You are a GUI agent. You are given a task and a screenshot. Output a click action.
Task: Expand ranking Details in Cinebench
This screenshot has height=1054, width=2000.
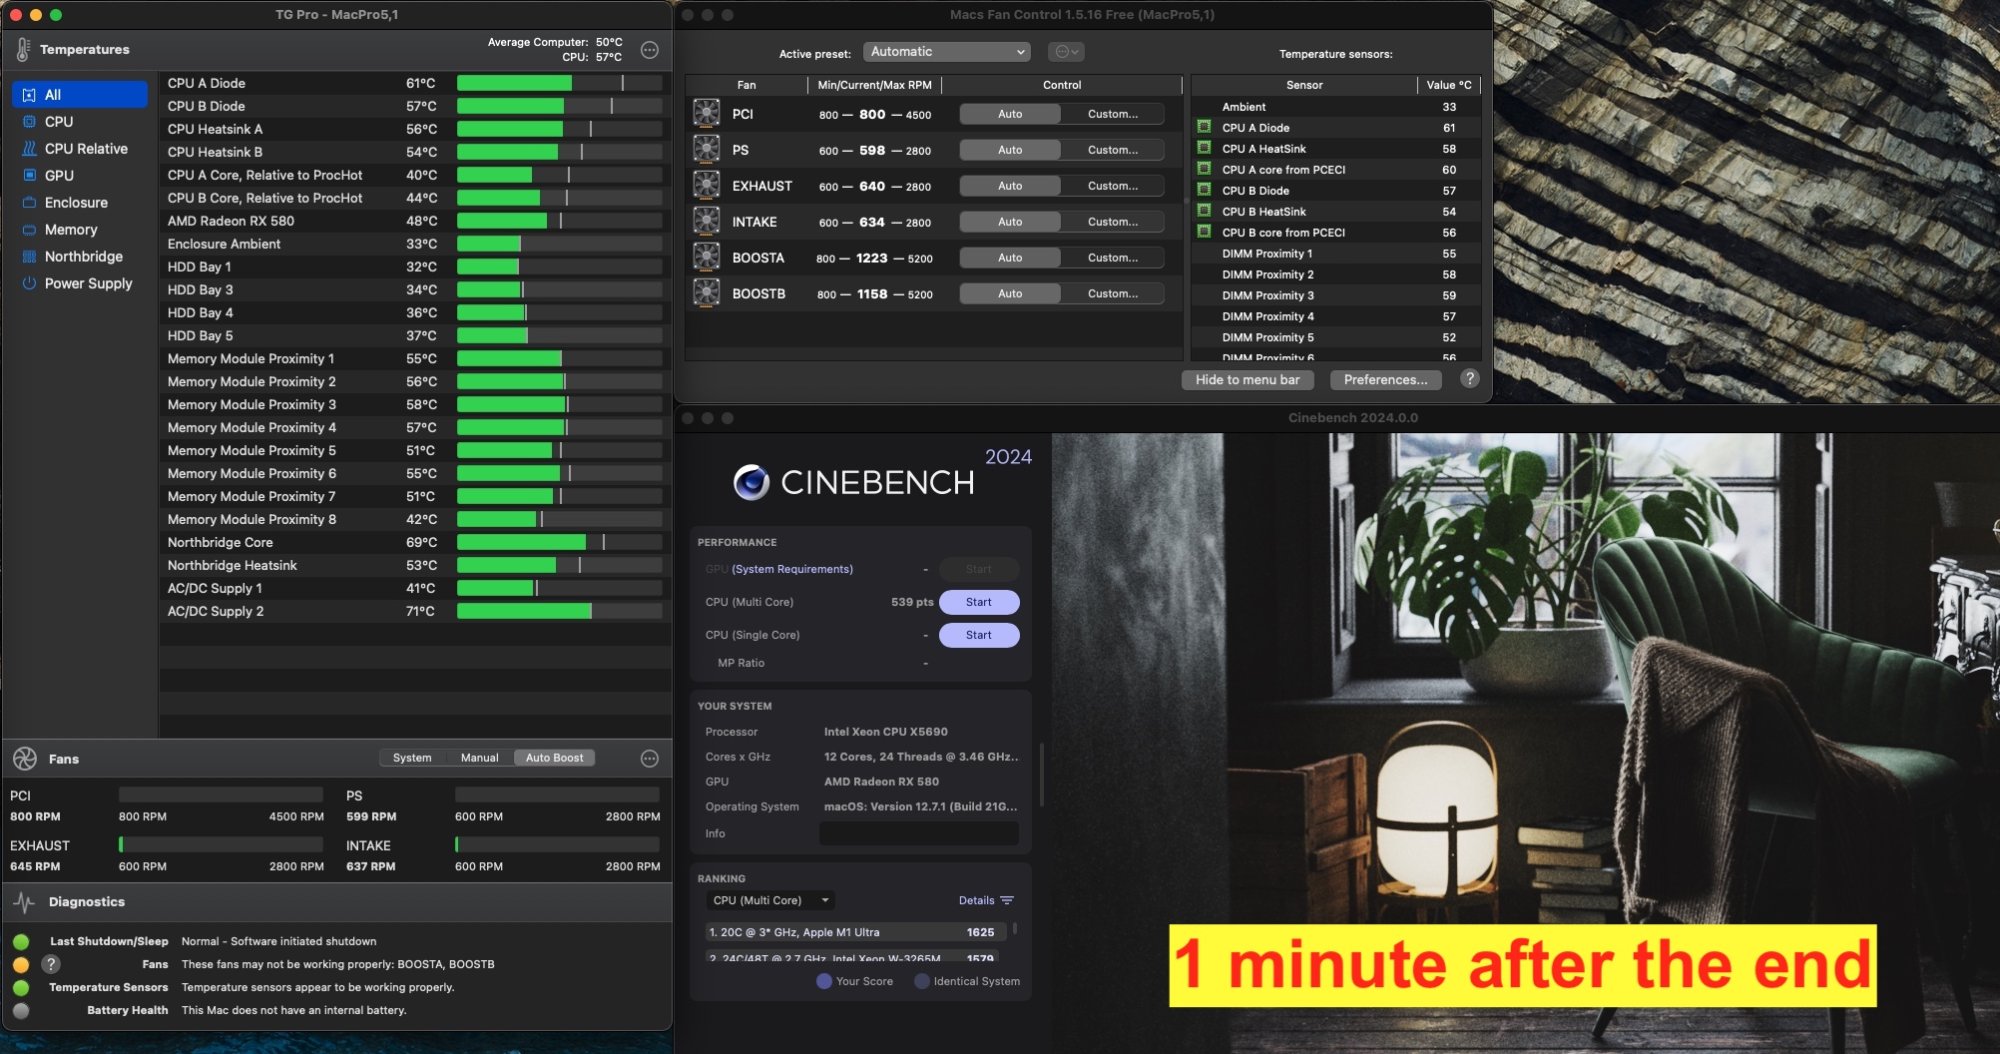click(986, 900)
